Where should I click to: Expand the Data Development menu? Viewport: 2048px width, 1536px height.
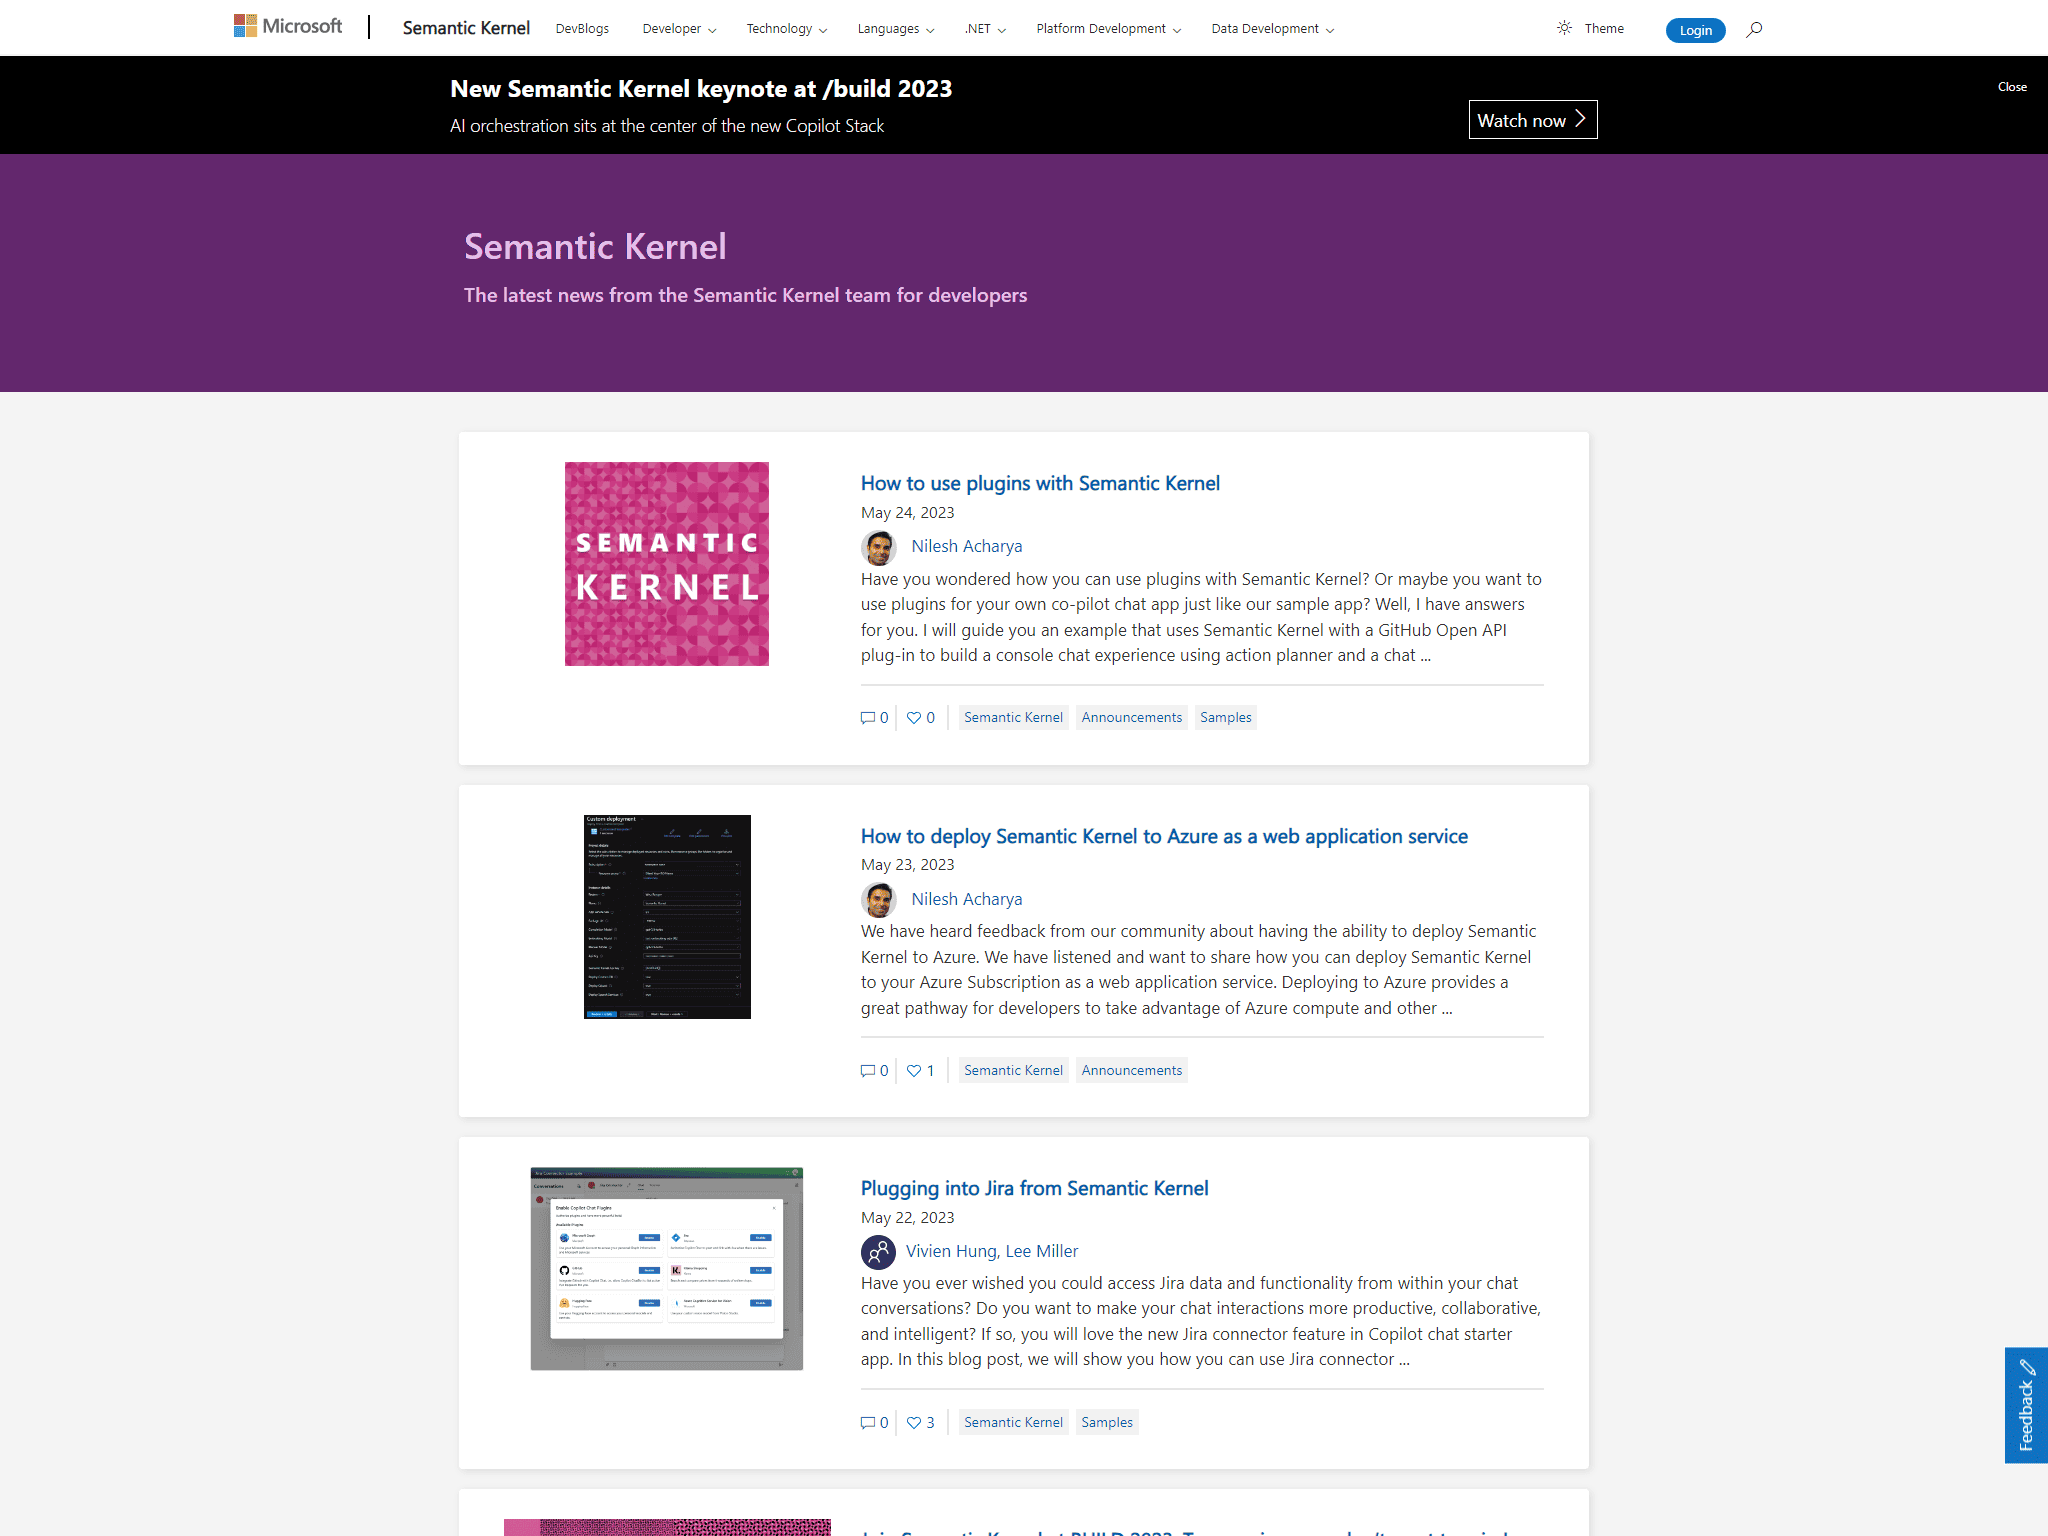(x=1273, y=29)
